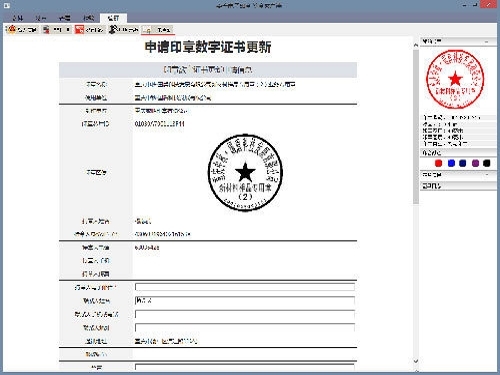Click the last of the four stacked input fields
This screenshot has height=375, width=500.
pyautogui.click(x=245, y=328)
